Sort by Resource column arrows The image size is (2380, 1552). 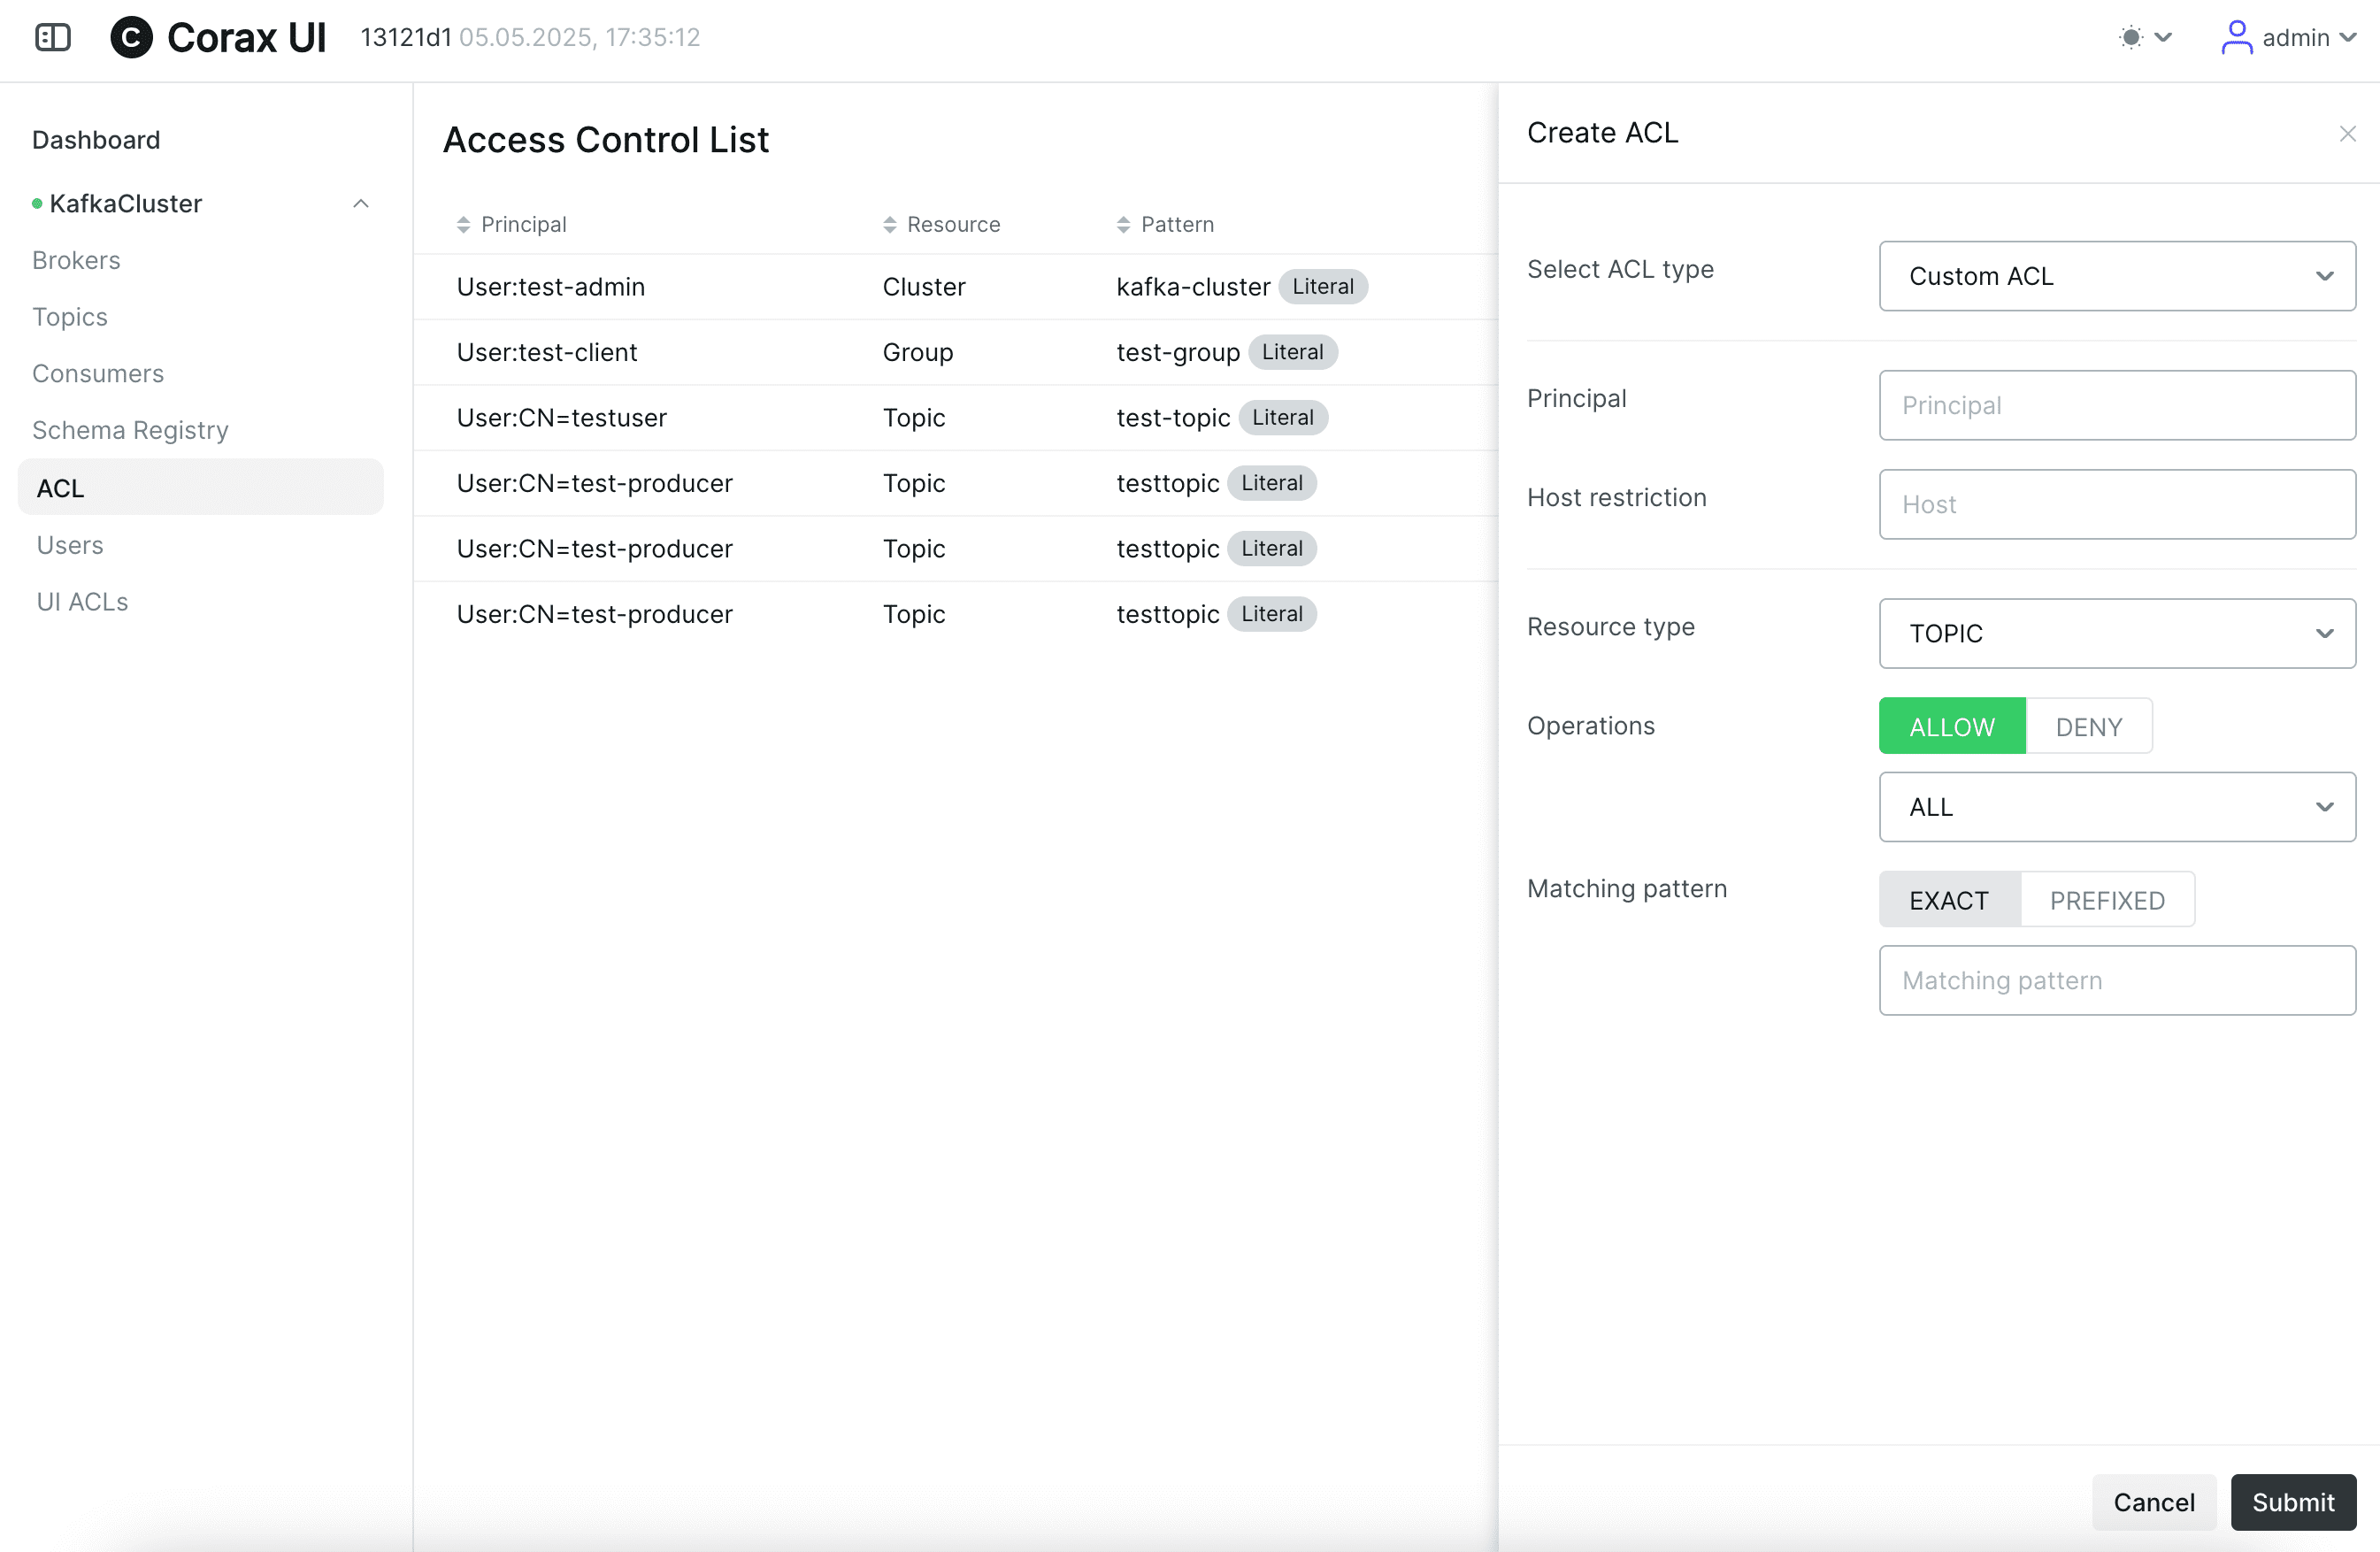pos(889,224)
